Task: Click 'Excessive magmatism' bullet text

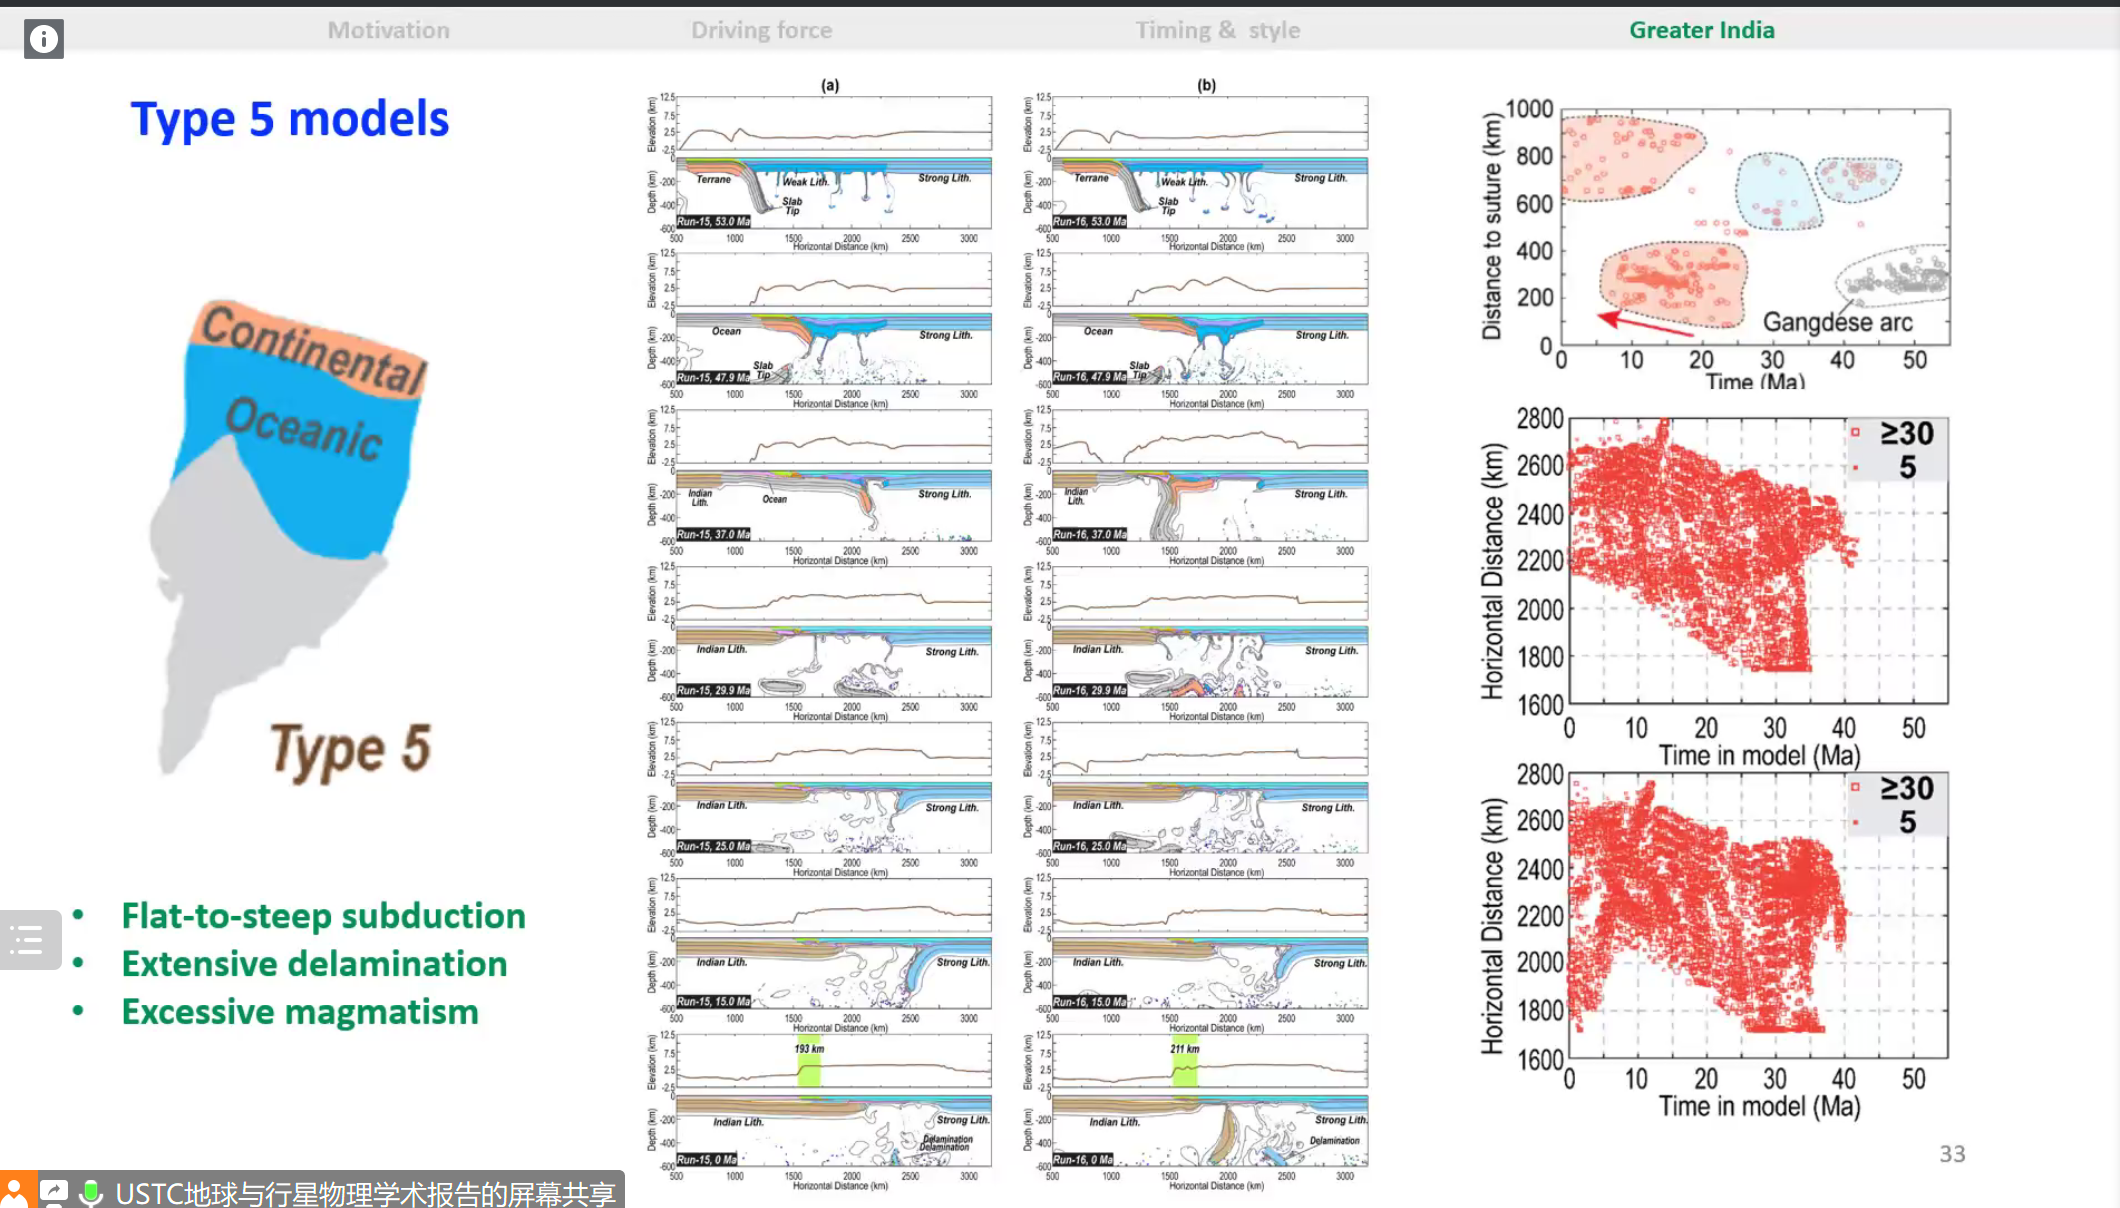Action: 300,1012
